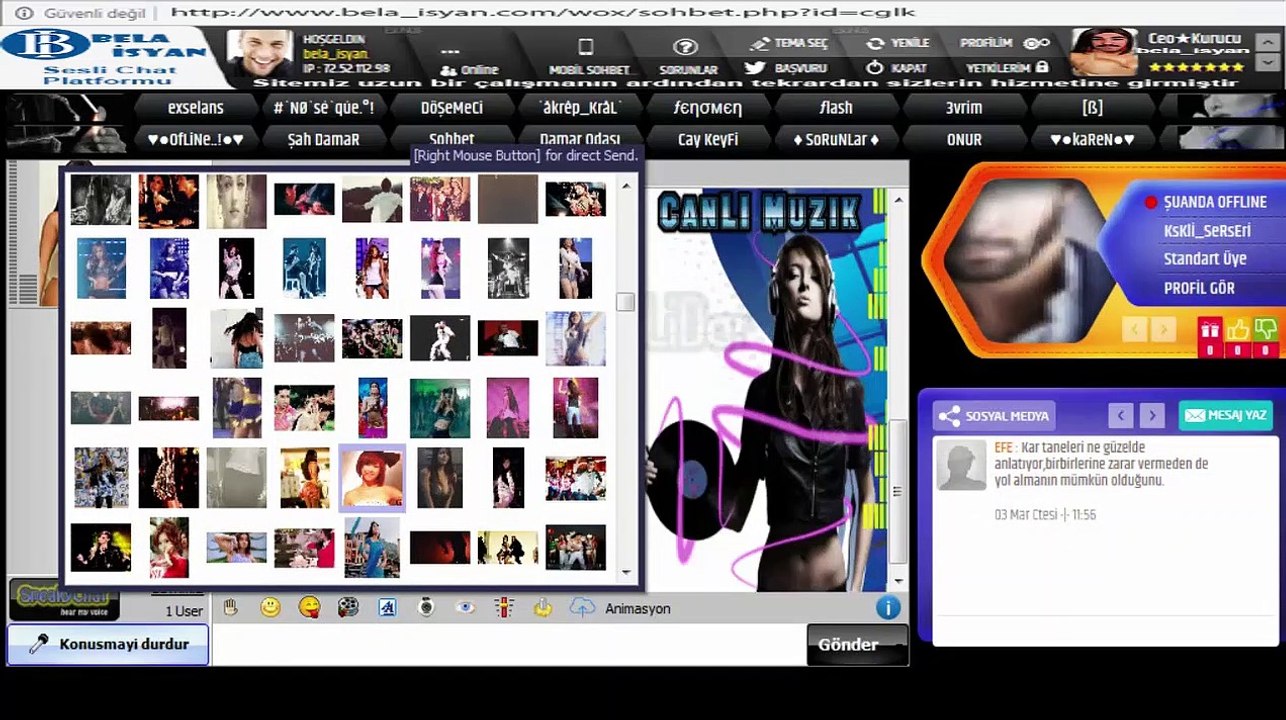Click EFE's avatar in social feed
This screenshot has height=720, width=1286.
pyautogui.click(x=962, y=464)
